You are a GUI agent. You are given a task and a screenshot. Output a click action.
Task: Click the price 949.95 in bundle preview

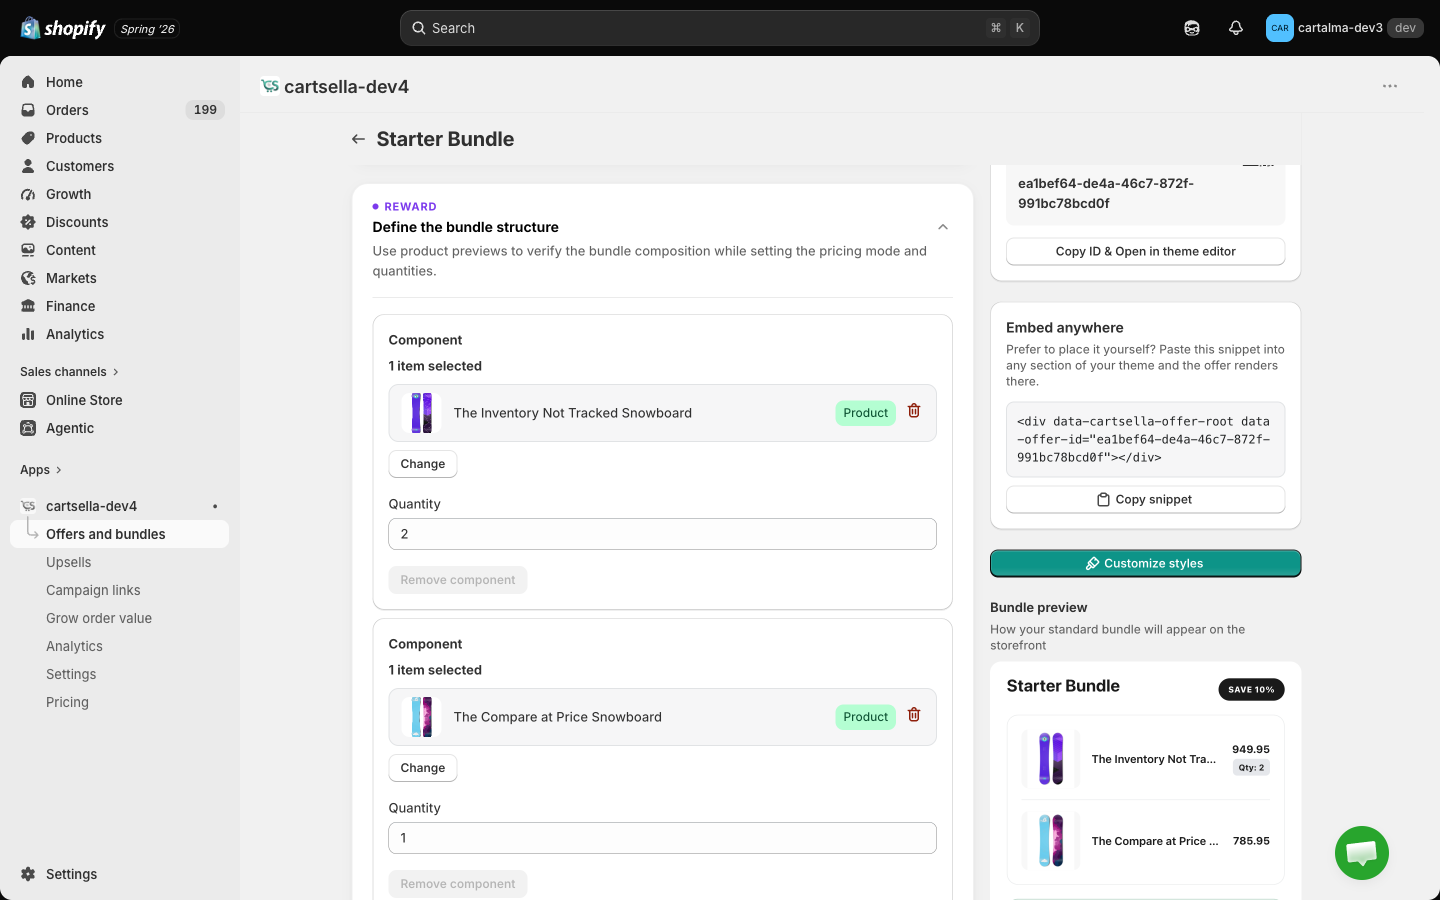1251,749
